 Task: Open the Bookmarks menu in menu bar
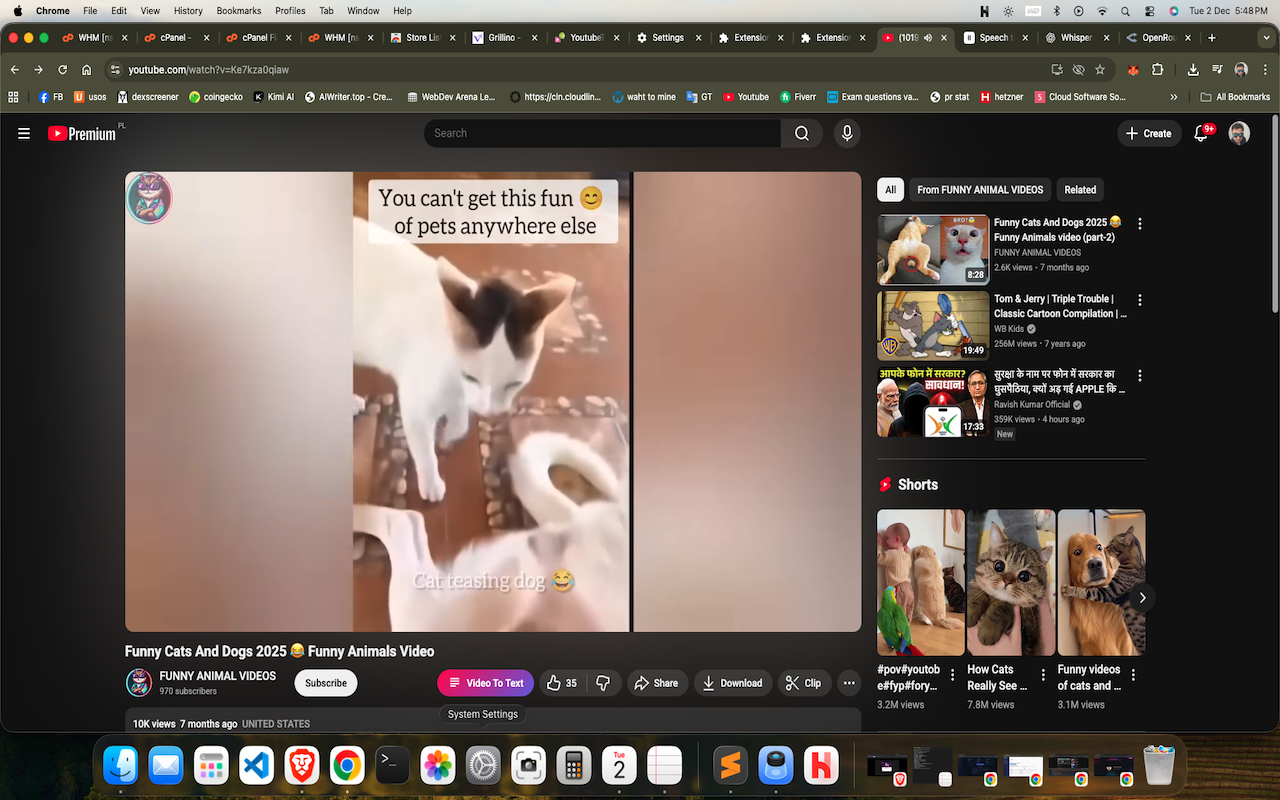click(237, 11)
